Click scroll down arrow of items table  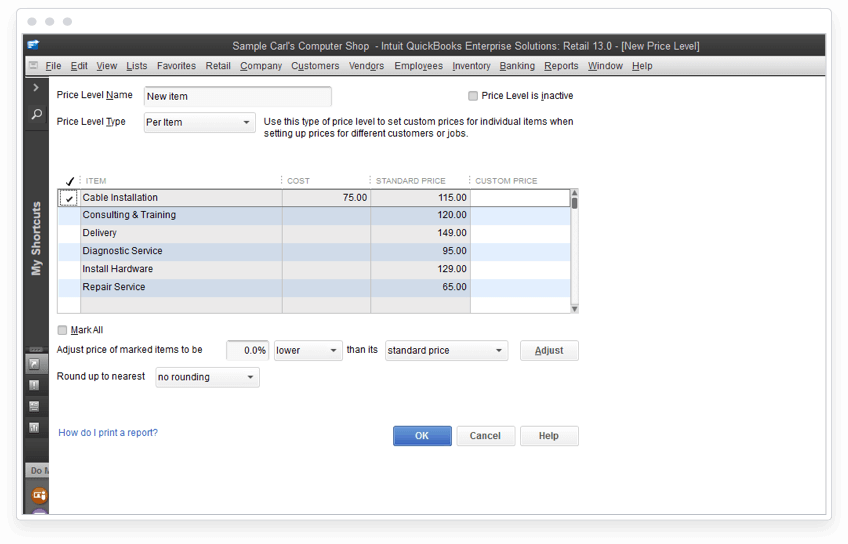[574, 309]
